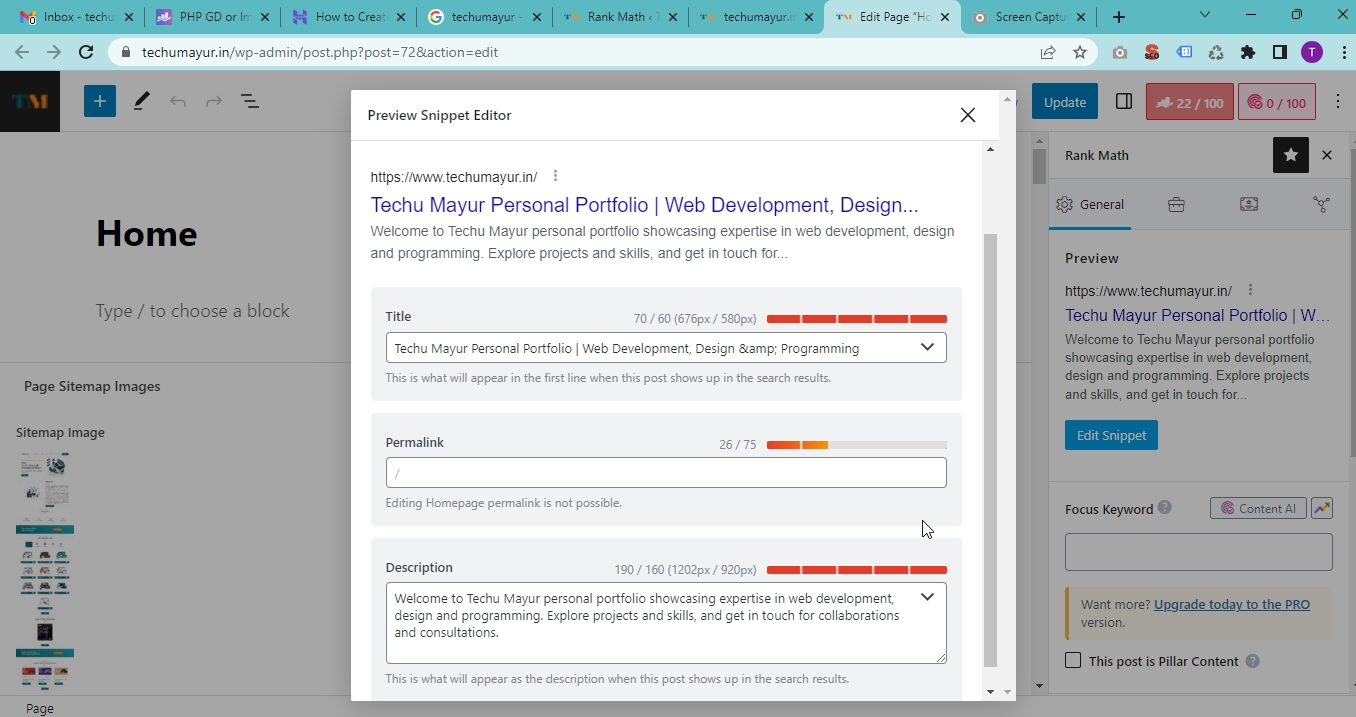1356x717 pixels.
Task: Click the Description length progress bar
Action: pyautogui.click(x=857, y=570)
